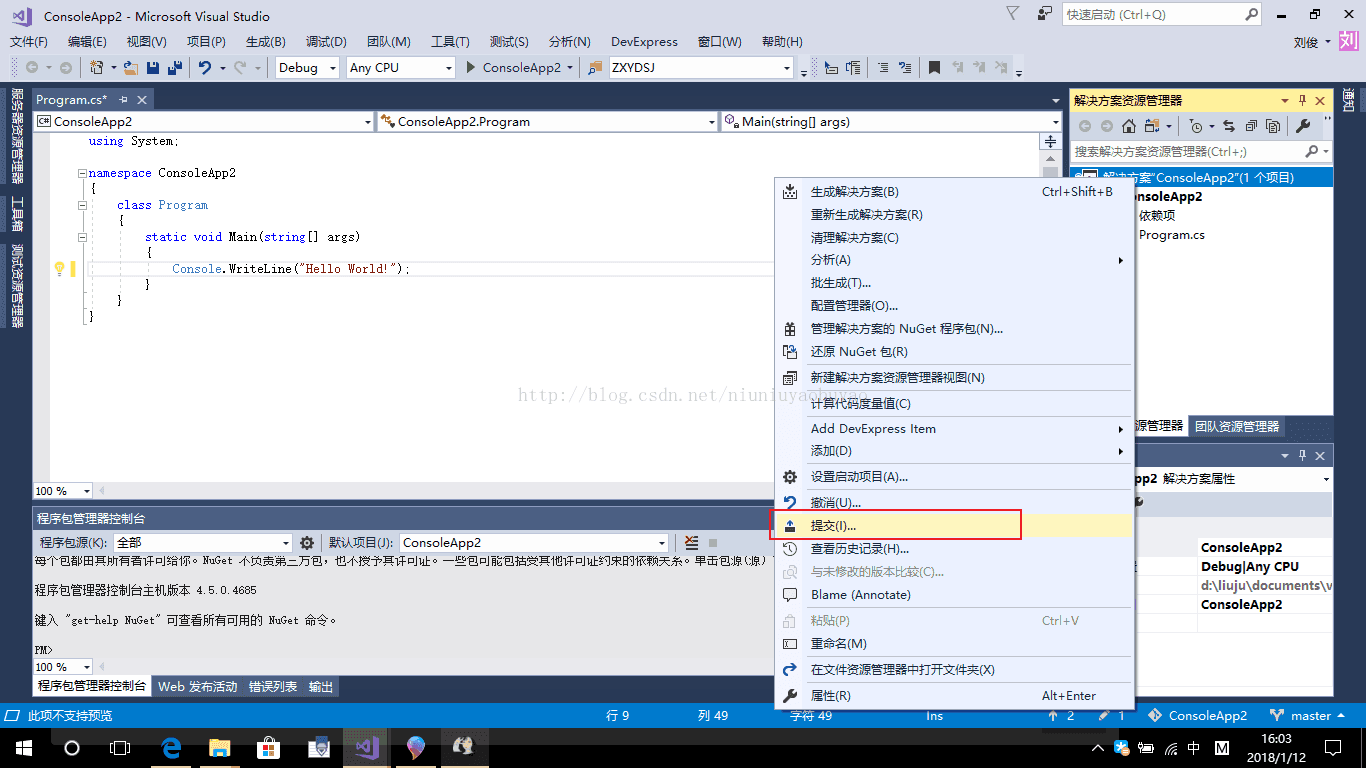Expand the 100% editor zoom dropdown
Screen dimensions: 1366x768
(x=87, y=491)
